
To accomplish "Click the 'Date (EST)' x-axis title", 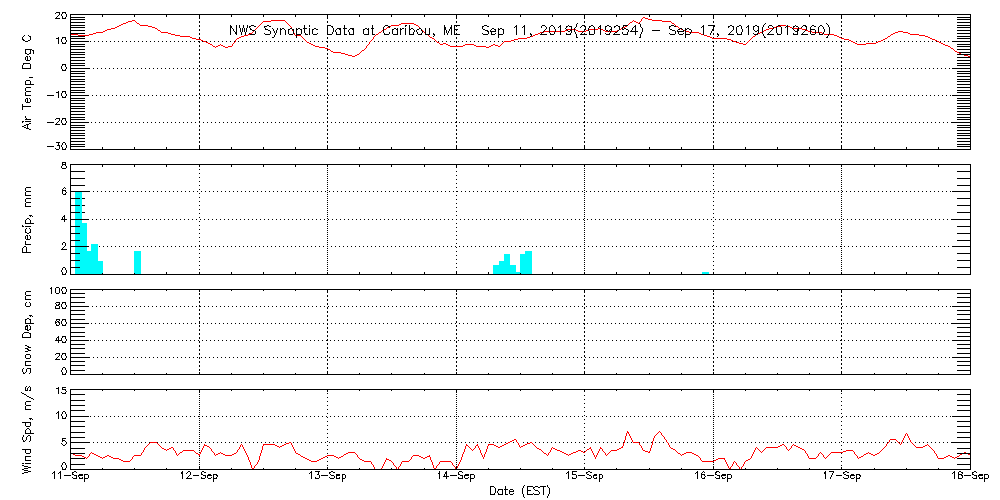I will (x=519, y=491).
